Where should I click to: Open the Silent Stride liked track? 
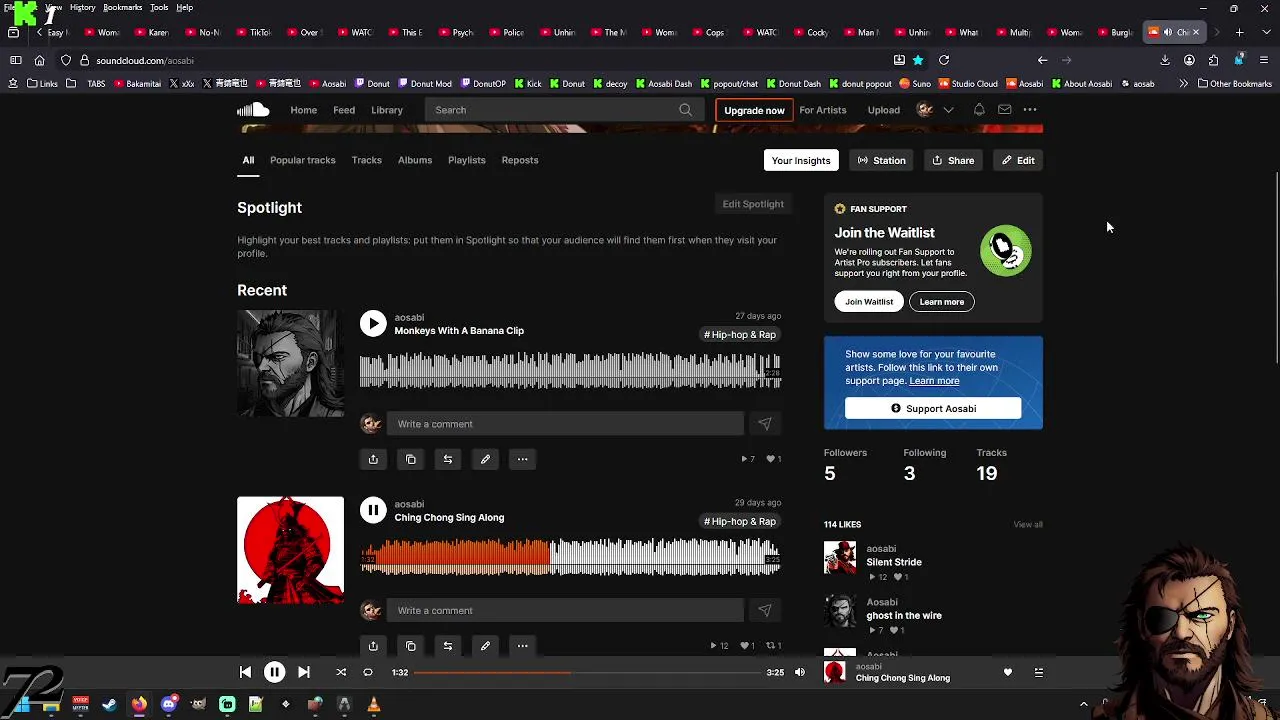pyautogui.click(x=894, y=562)
